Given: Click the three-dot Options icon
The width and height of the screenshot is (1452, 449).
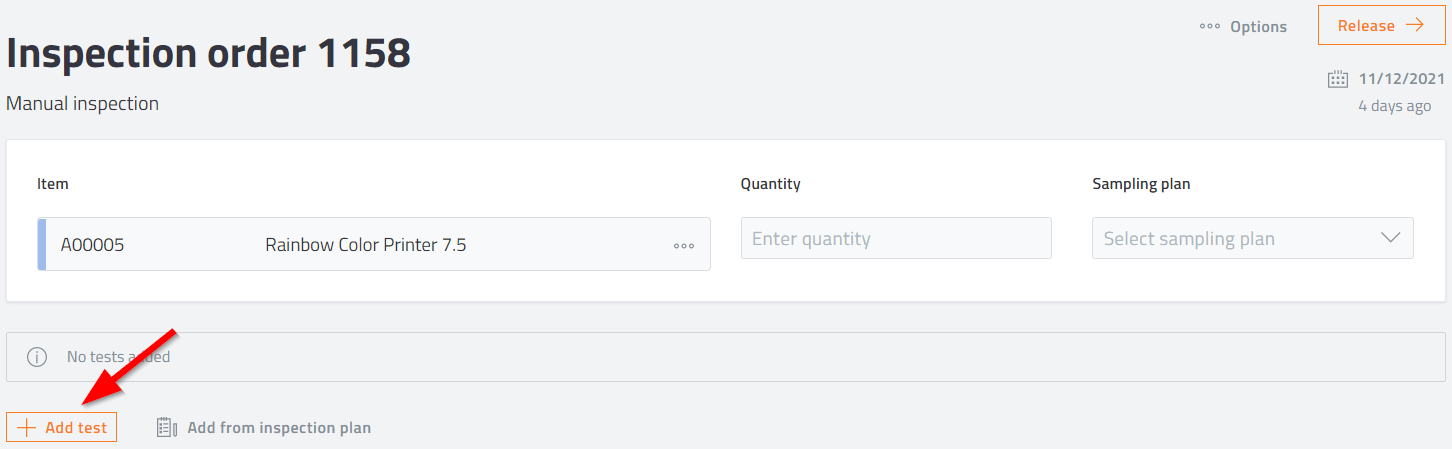Looking at the screenshot, I should 1210,27.
